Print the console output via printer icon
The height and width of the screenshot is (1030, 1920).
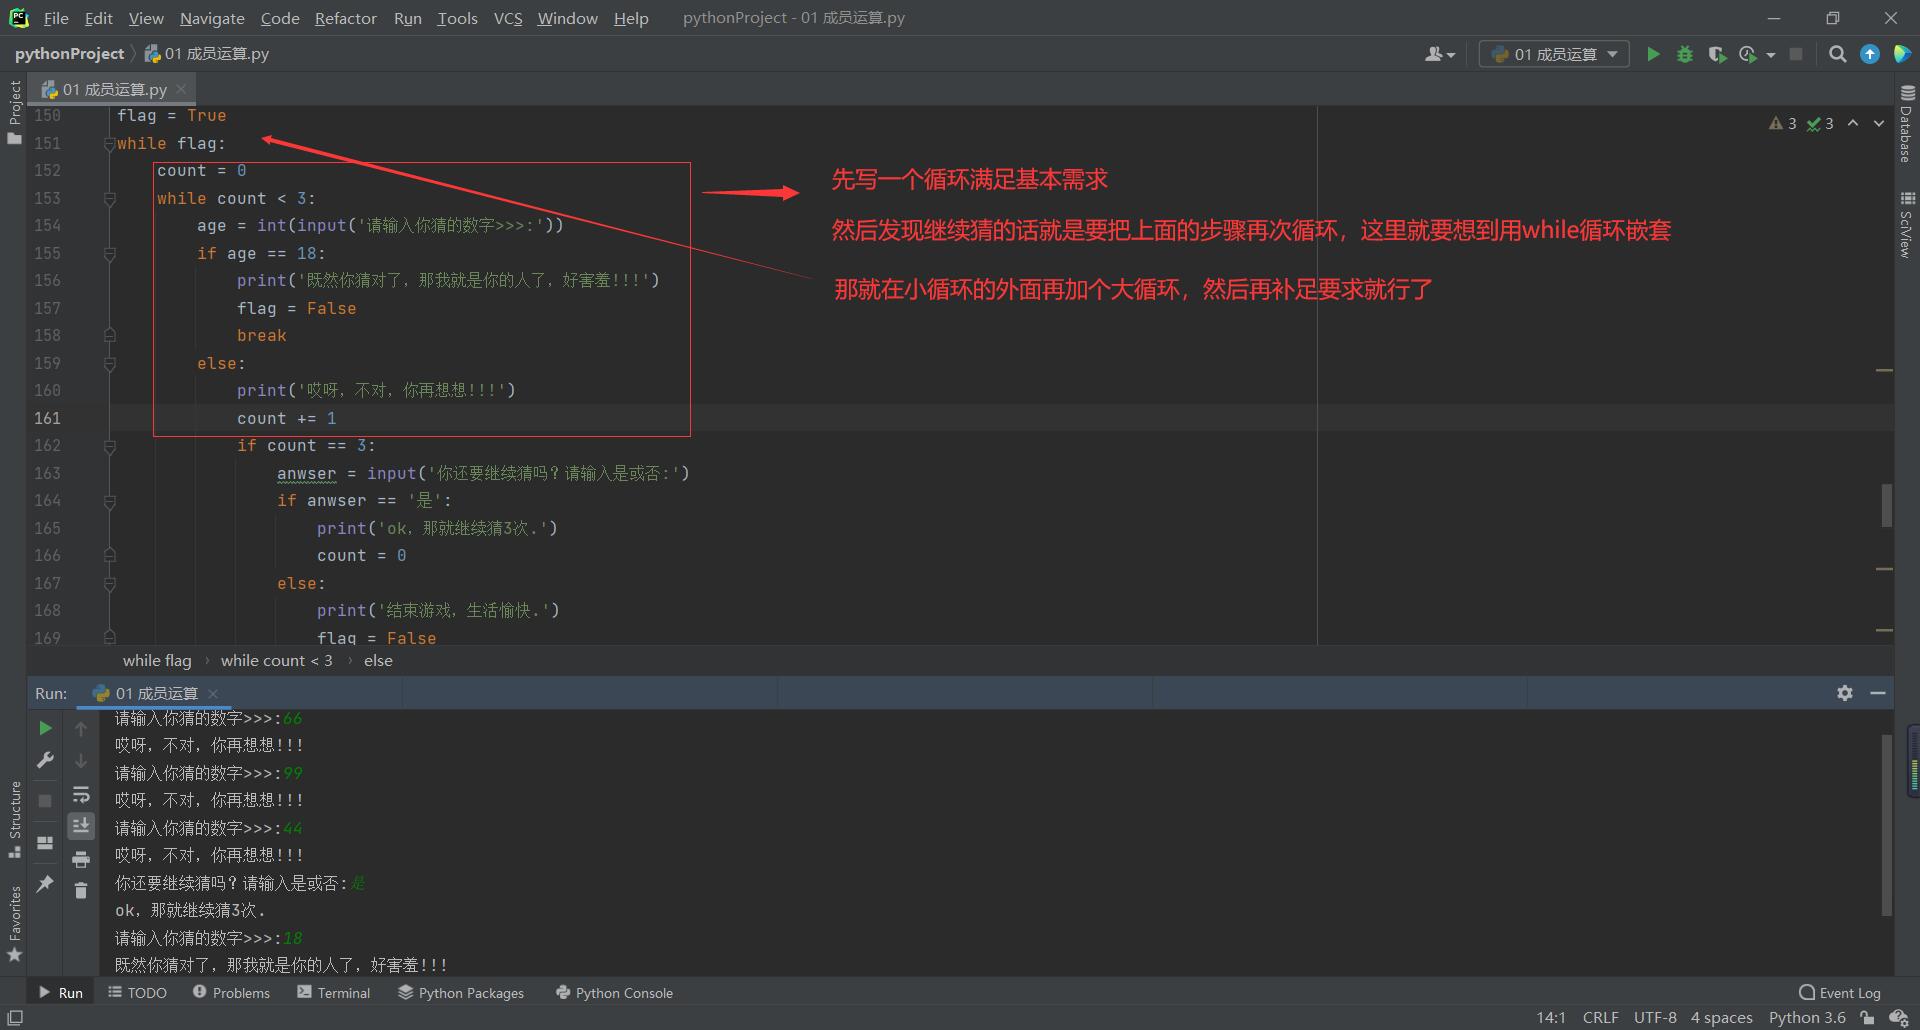[x=81, y=859]
